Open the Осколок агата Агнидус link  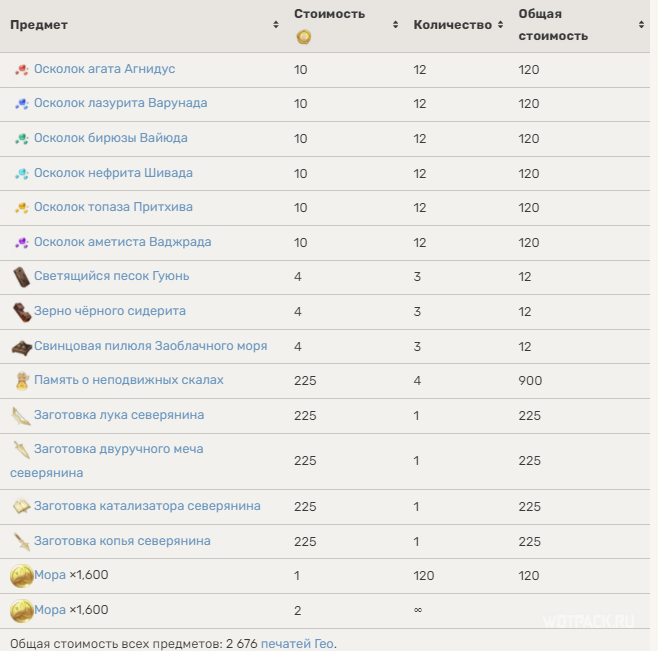pyautogui.click(x=104, y=69)
